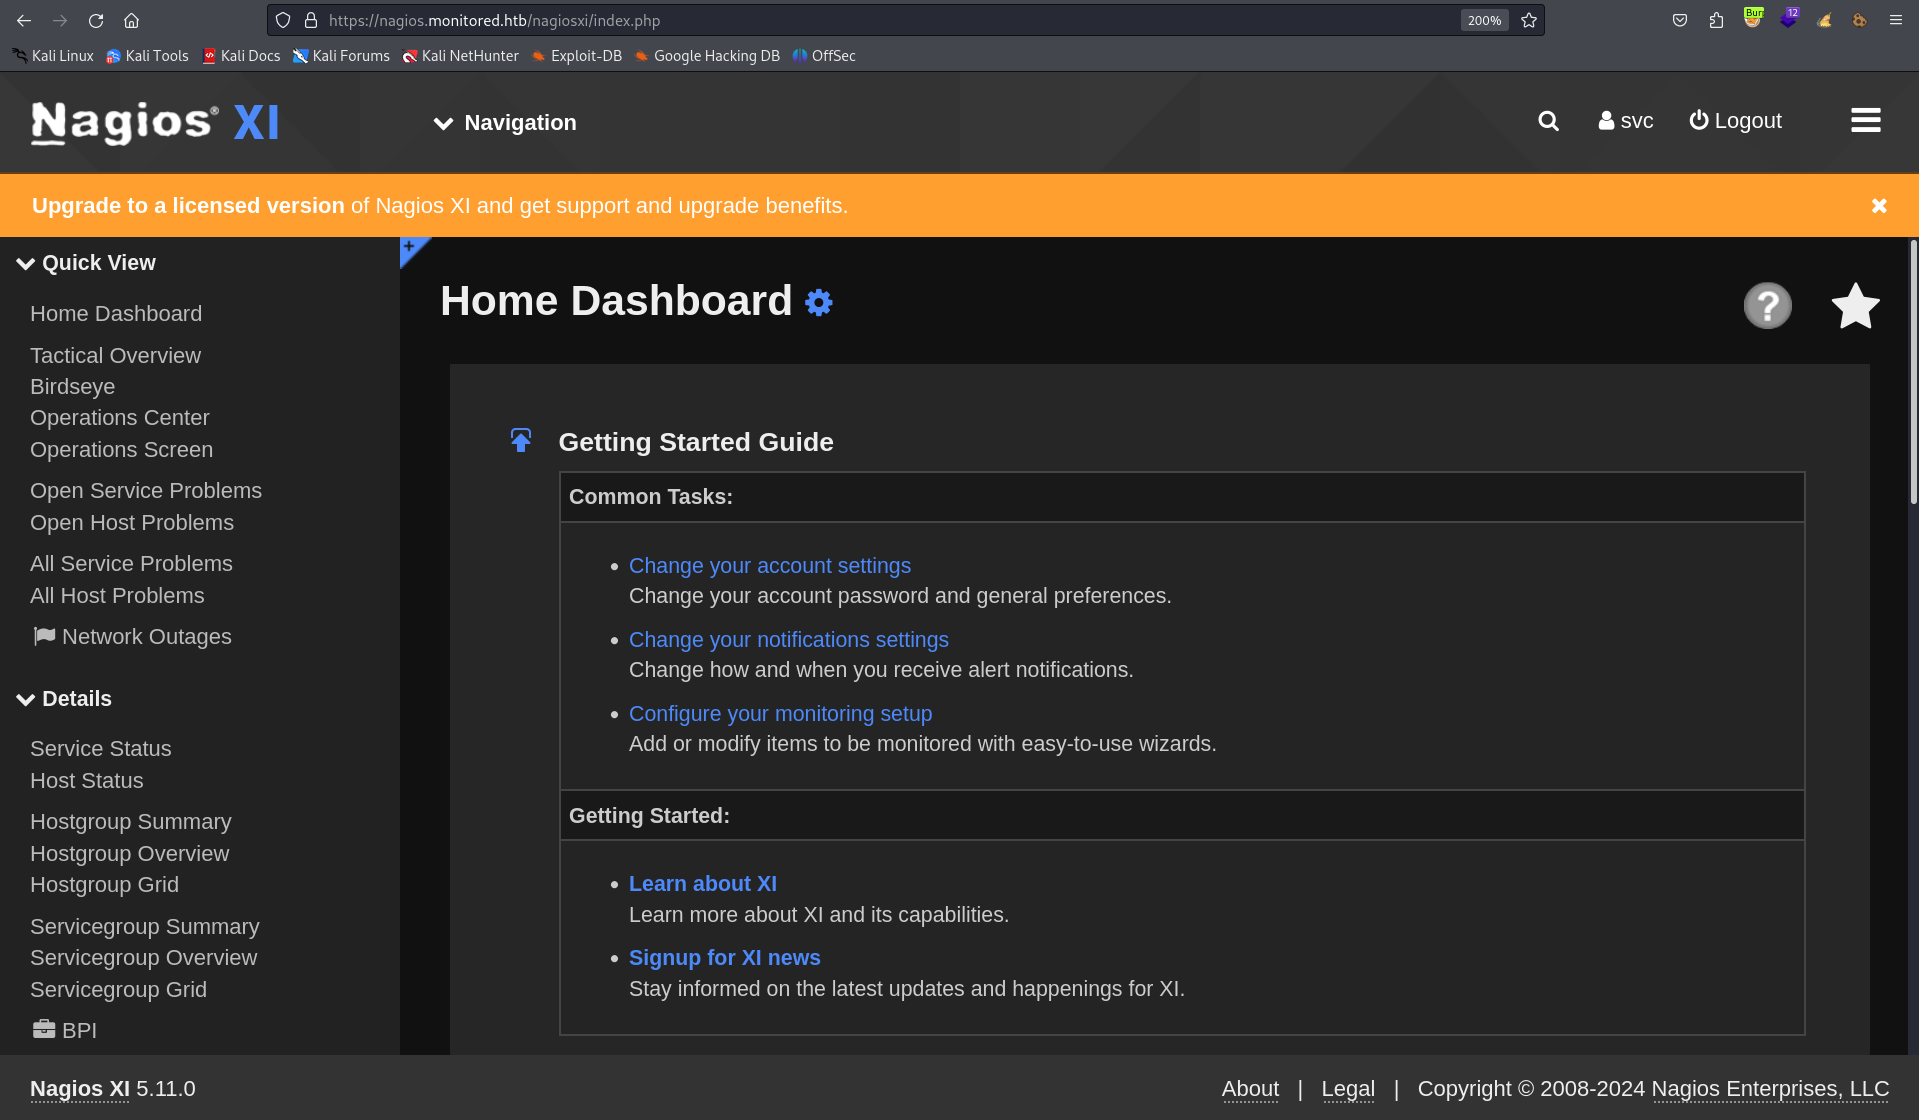Click Upgrade to a licensed version link

pos(188,206)
